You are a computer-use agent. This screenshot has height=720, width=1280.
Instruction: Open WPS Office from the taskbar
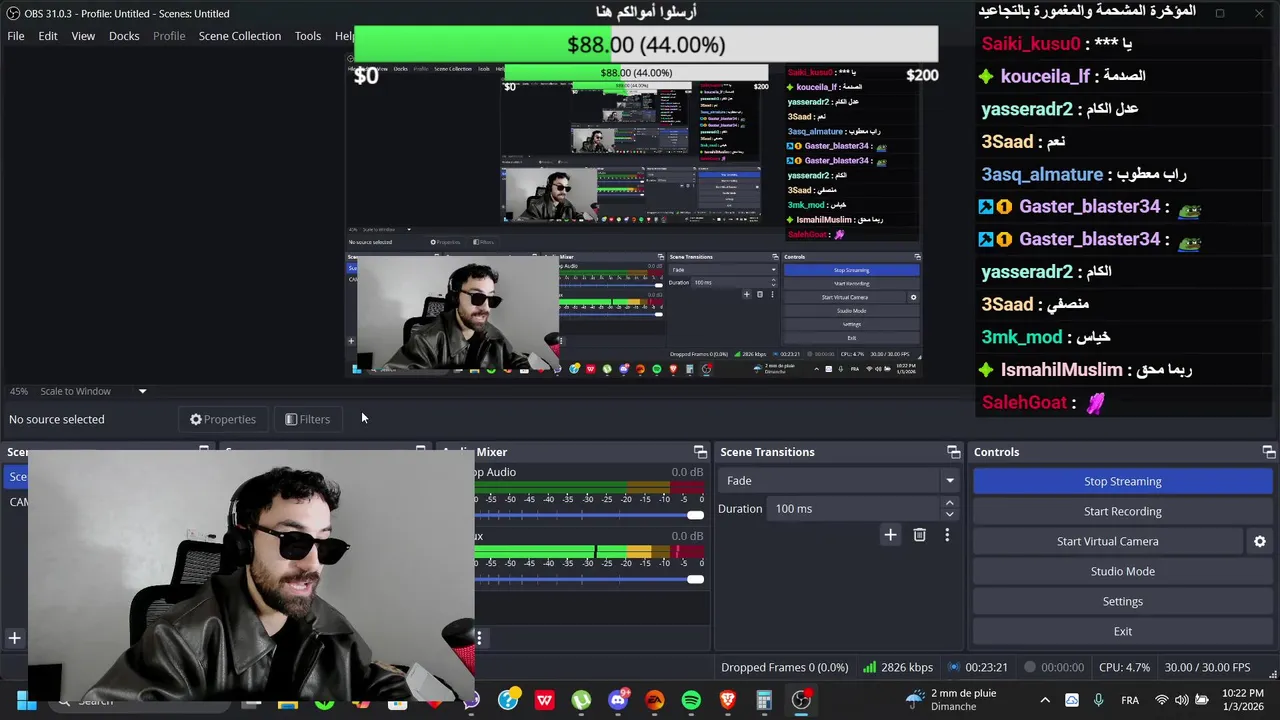click(545, 700)
